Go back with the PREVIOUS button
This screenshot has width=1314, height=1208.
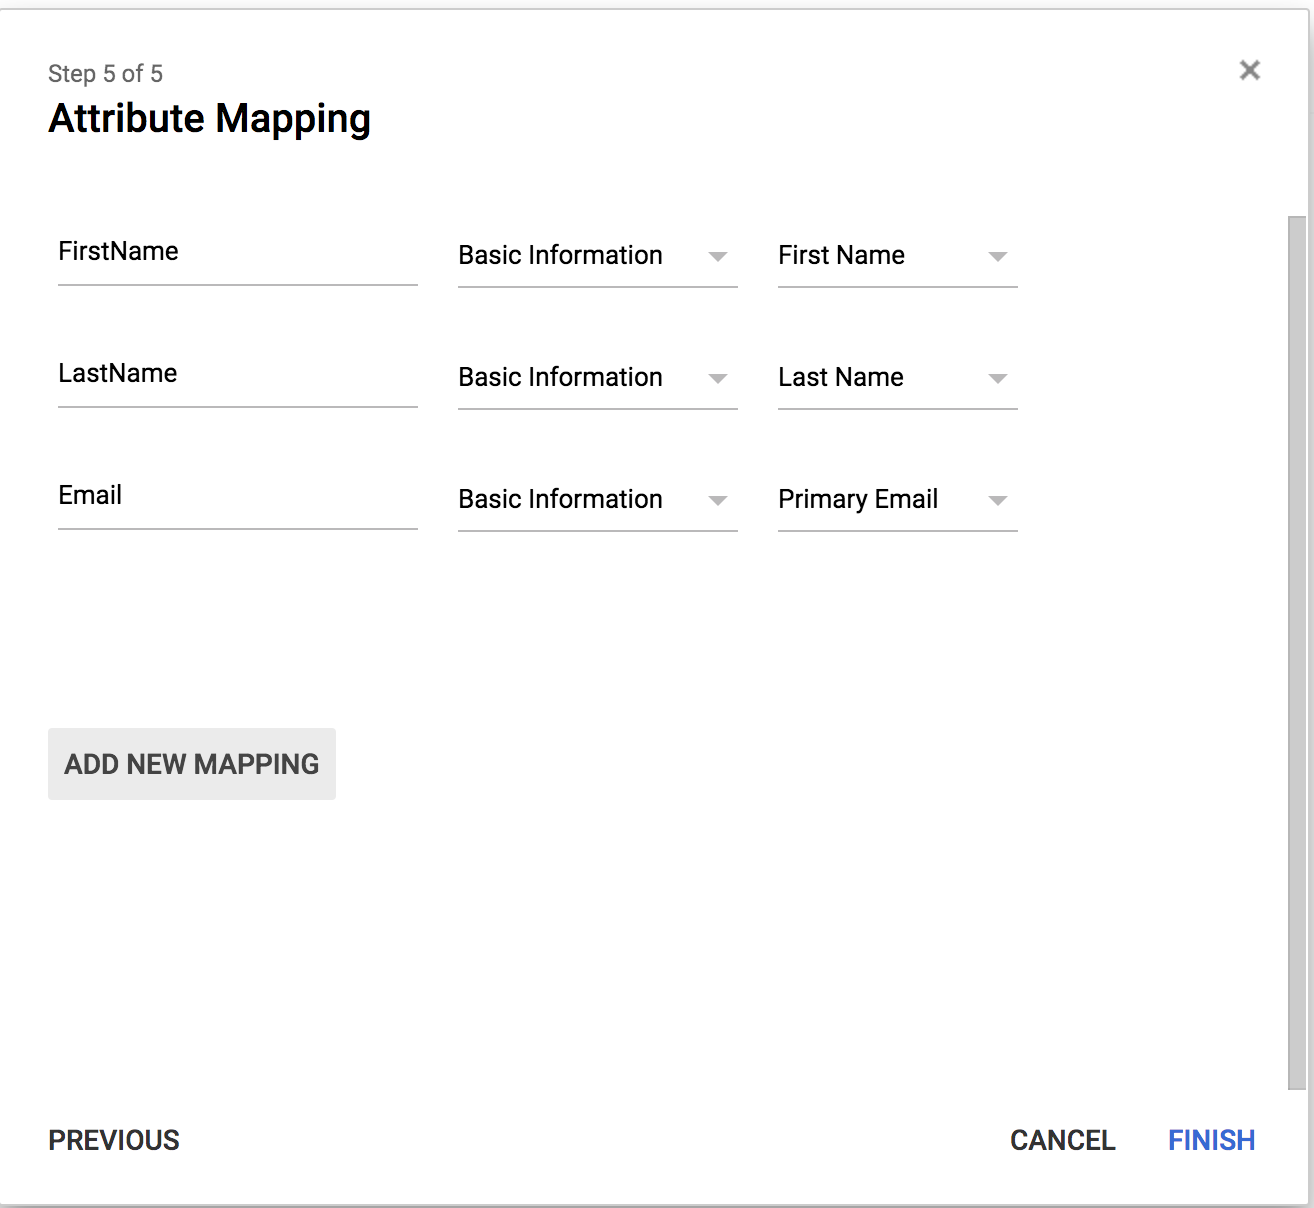coord(114,1140)
